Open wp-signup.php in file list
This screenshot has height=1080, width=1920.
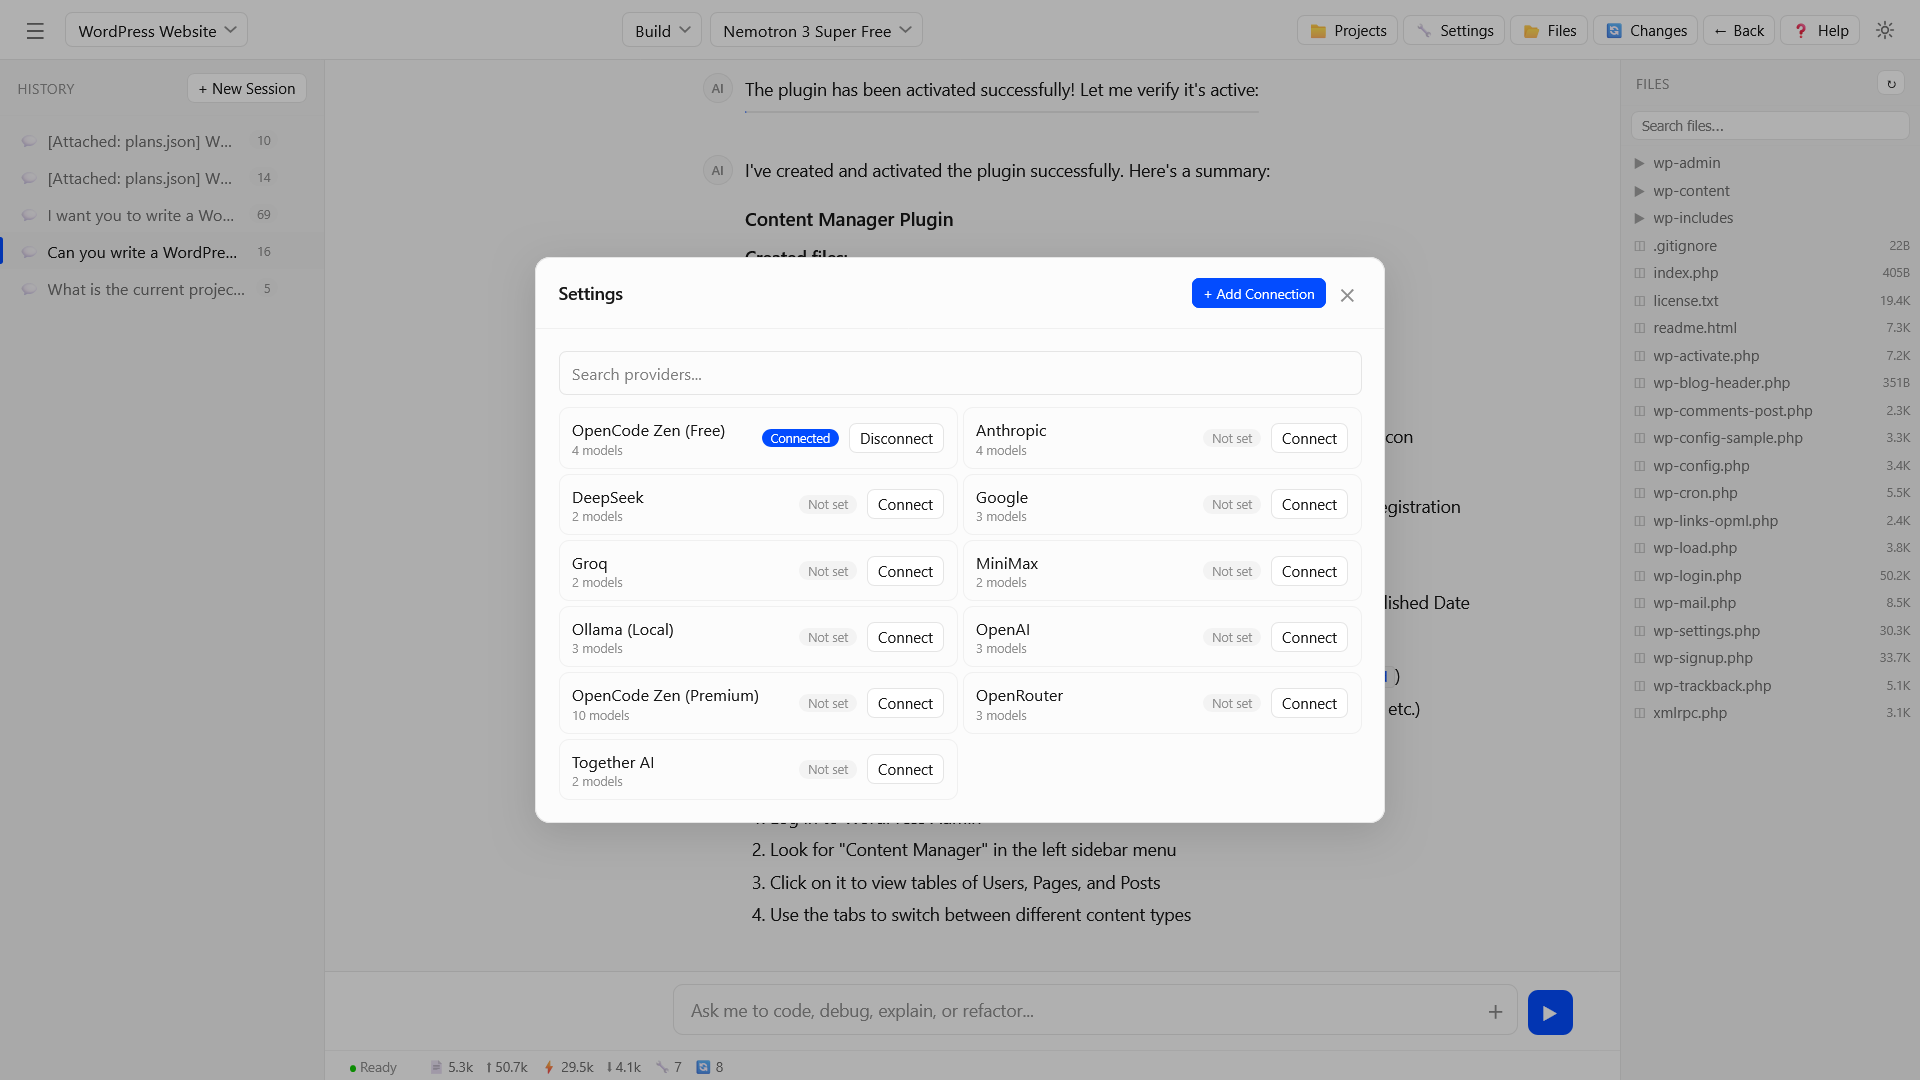(x=1771, y=658)
